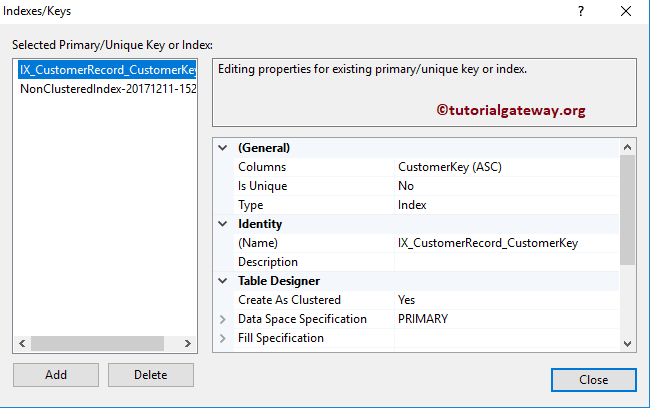Click index list scroll left arrow
The image size is (650, 408).
(22, 343)
